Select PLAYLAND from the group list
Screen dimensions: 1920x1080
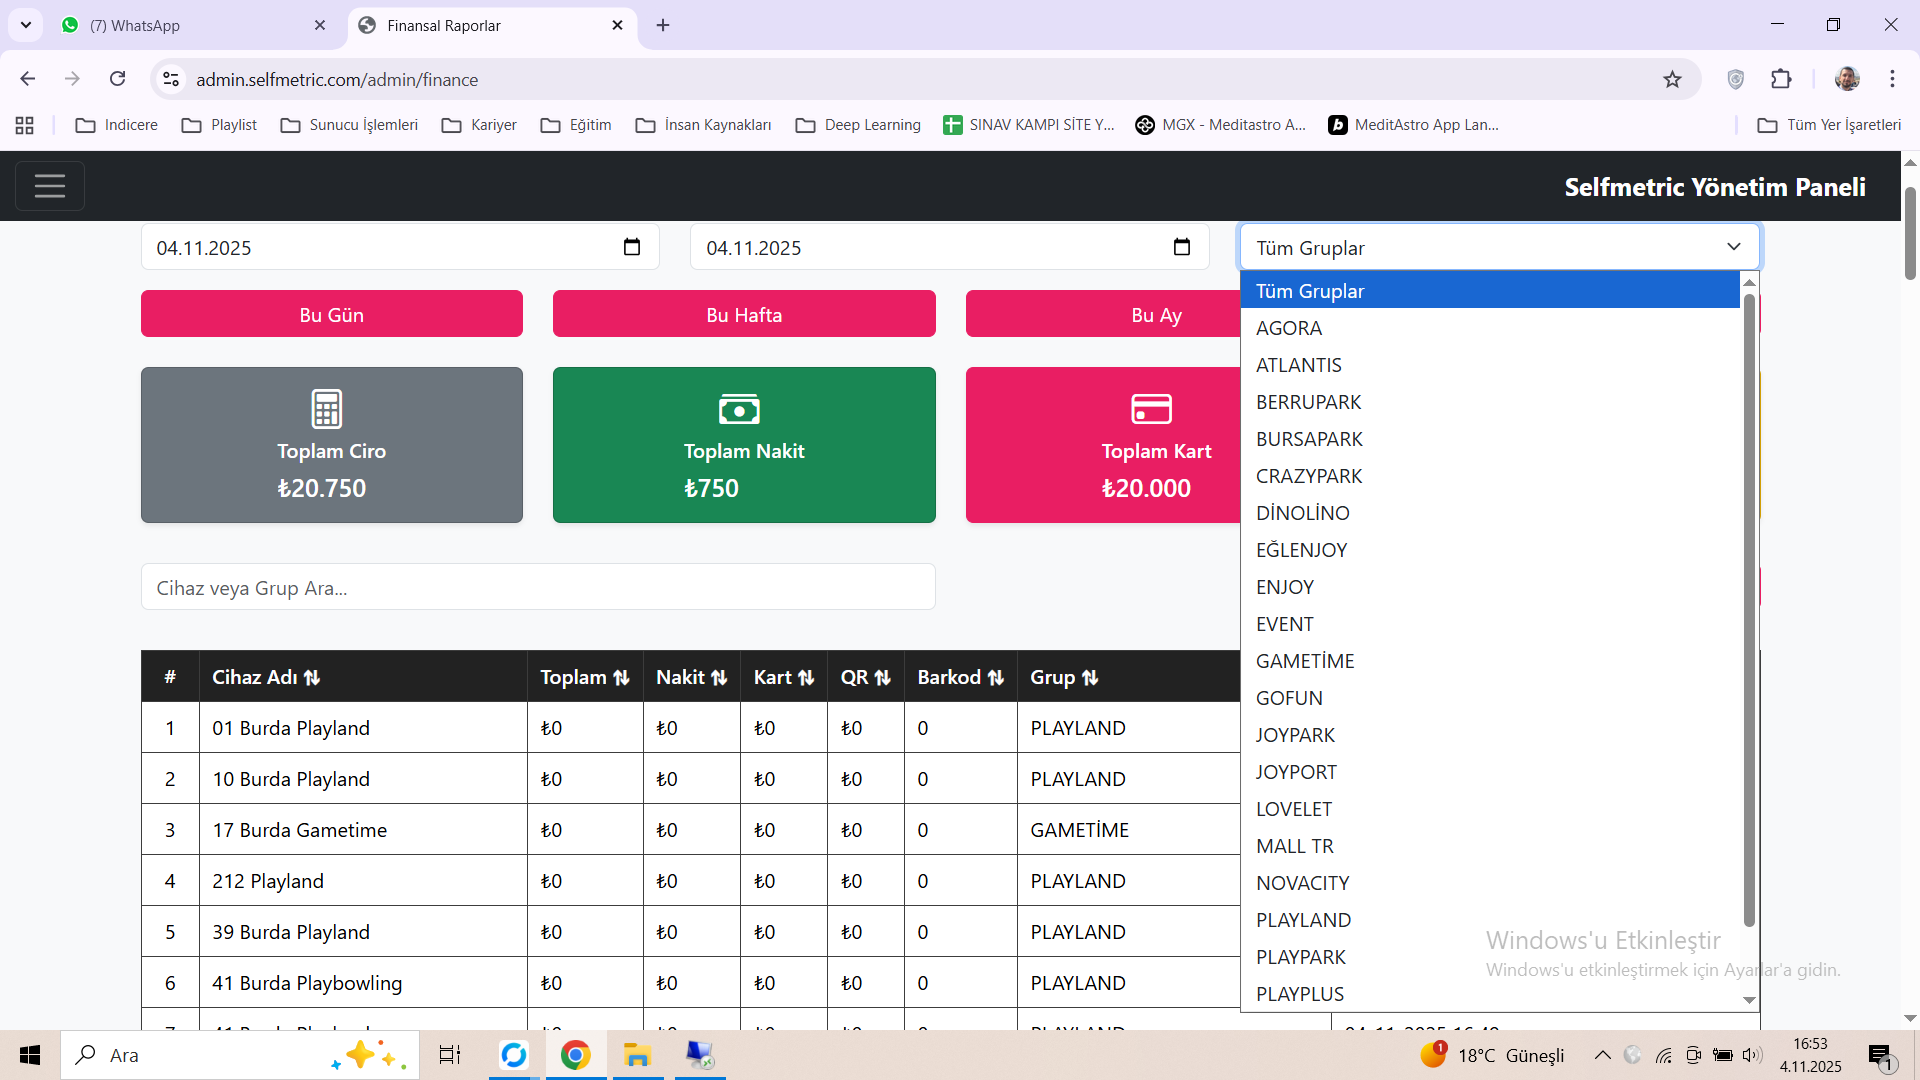1303,920
